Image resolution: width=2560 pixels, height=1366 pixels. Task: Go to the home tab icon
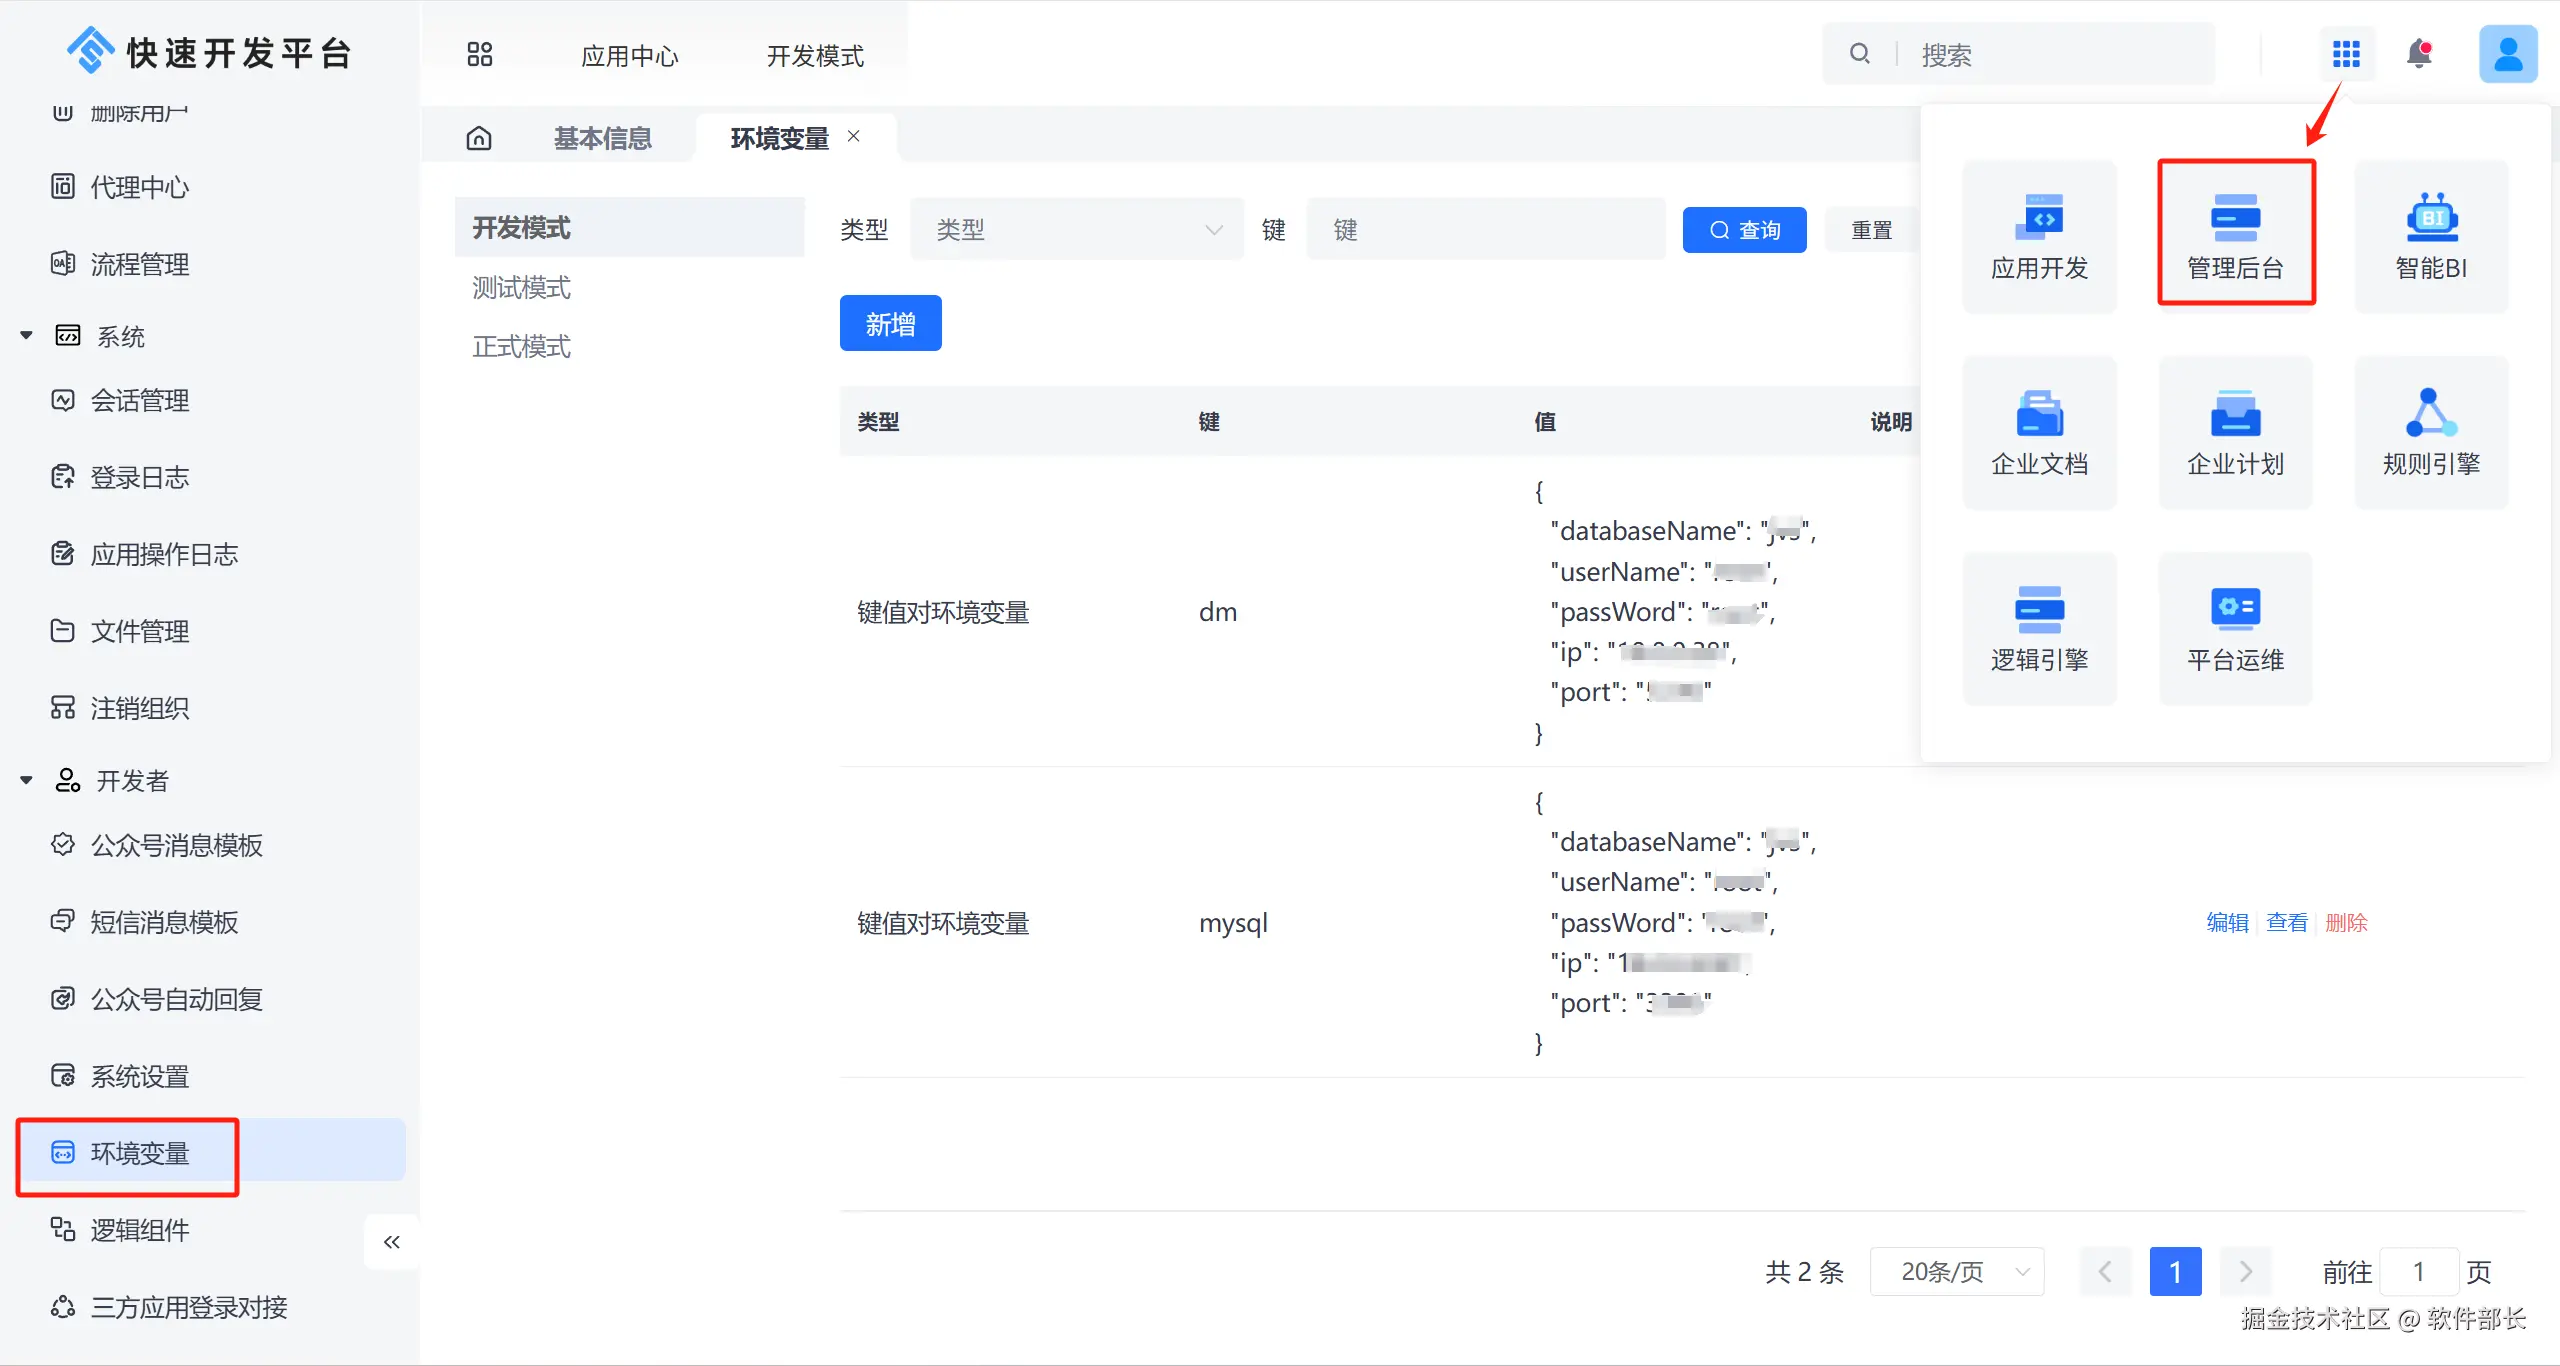coord(479,138)
